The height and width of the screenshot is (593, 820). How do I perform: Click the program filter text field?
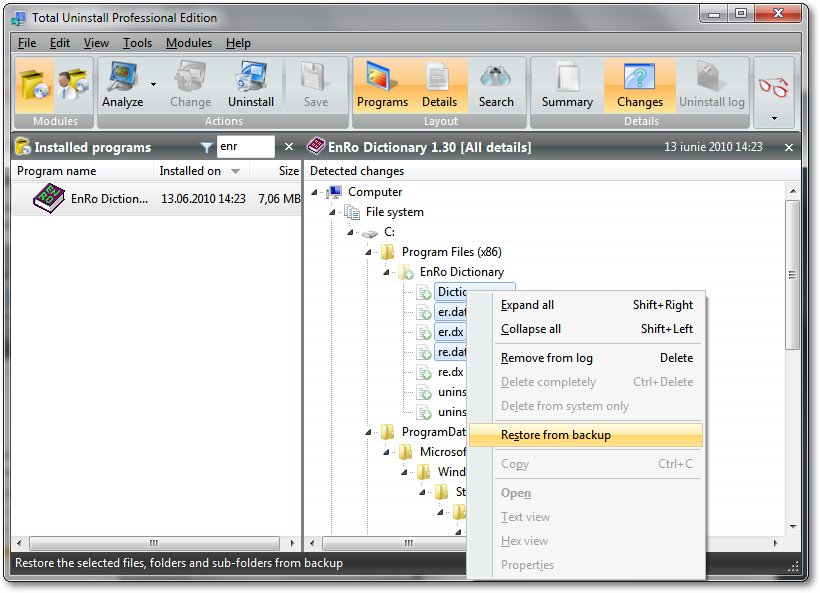245,147
